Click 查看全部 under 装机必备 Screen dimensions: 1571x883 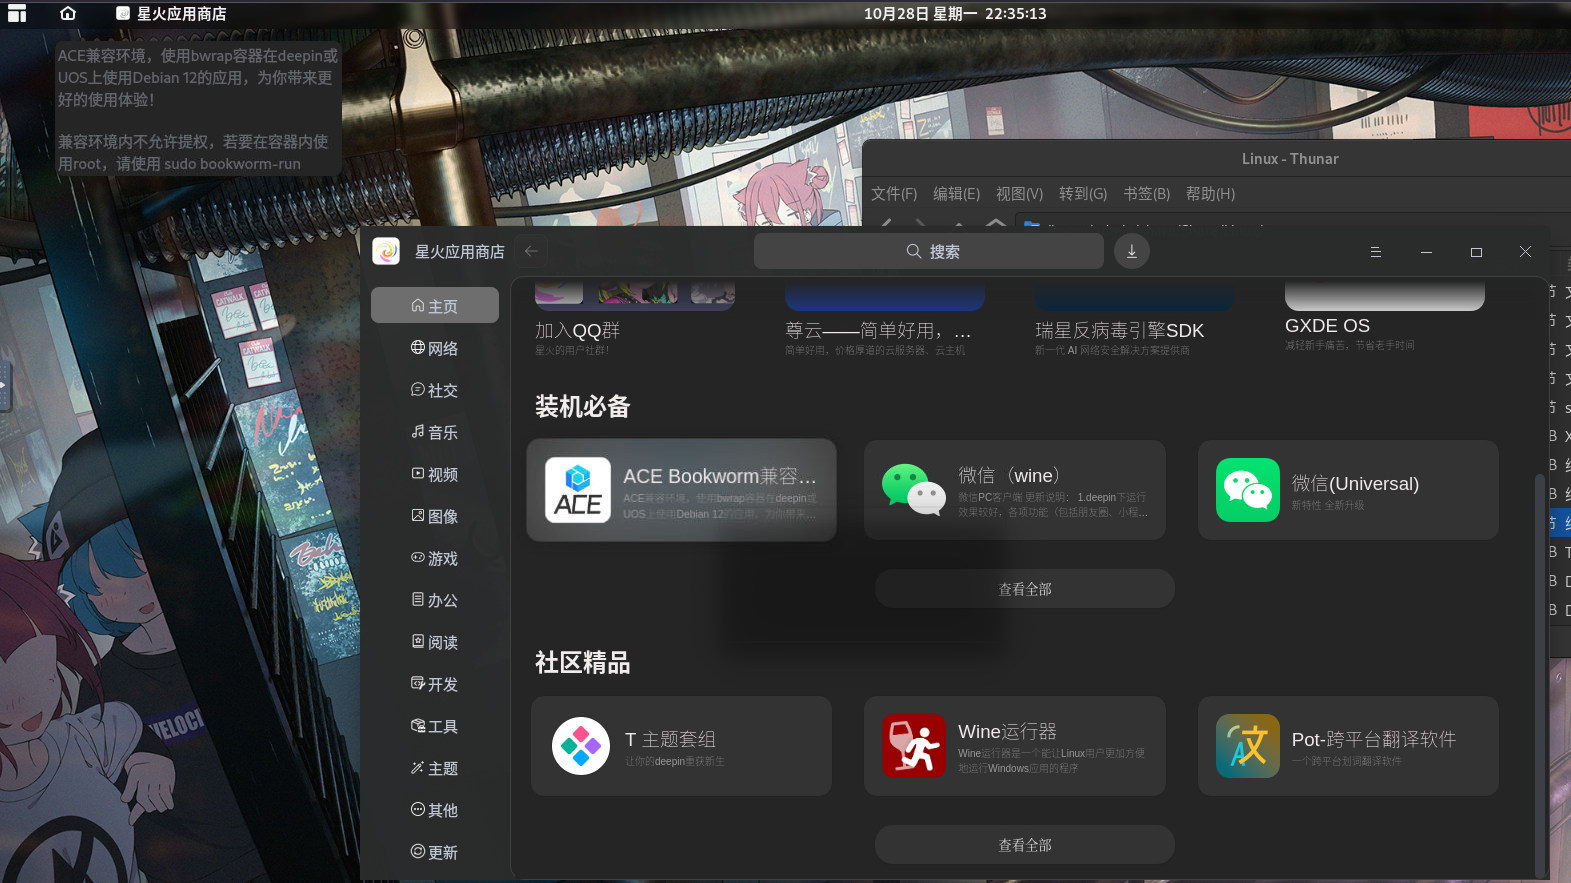[x=1025, y=589]
